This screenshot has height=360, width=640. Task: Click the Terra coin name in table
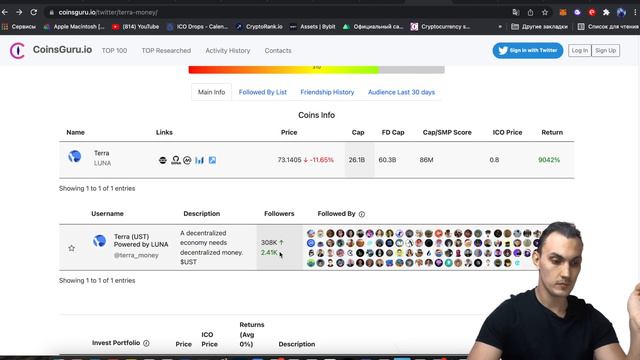(x=102, y=153)
